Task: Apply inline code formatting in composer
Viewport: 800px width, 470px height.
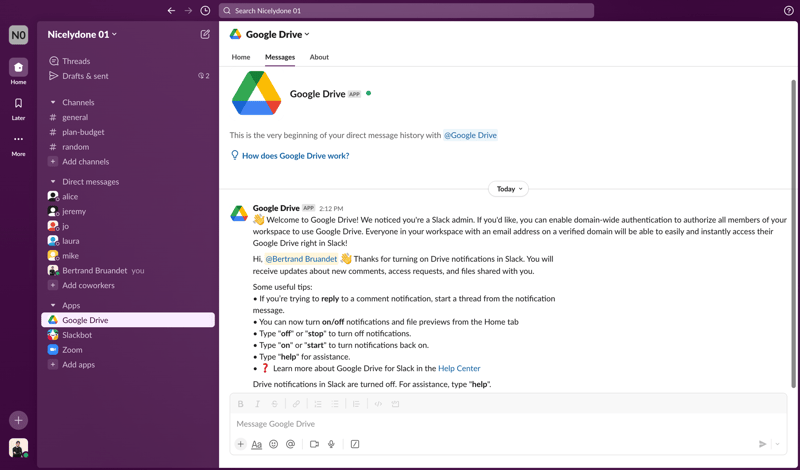Action: pos(378,404)
